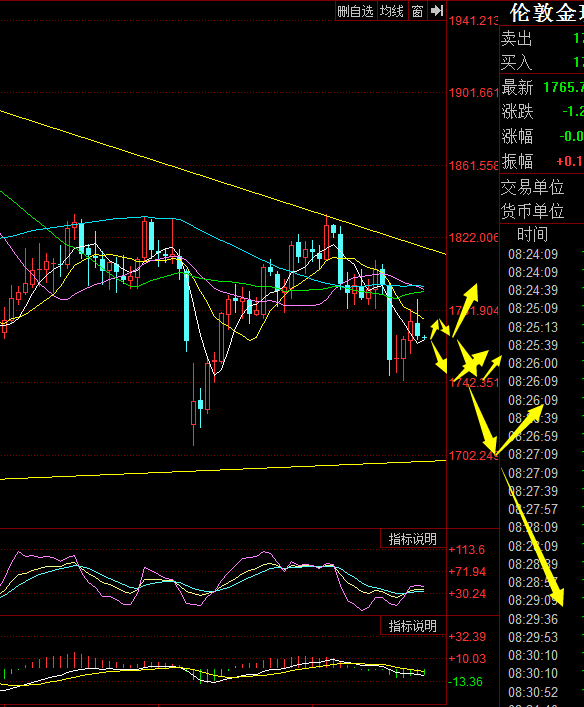Select the 08:24:39 tick row
Screen dimensions: 584x707
tap(542, 290)
